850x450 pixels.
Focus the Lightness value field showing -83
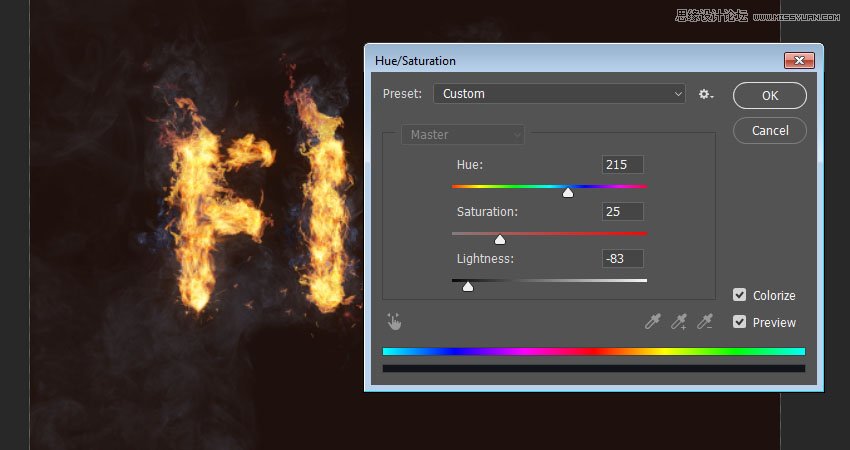pyautogui.click(x=623, y=258)
